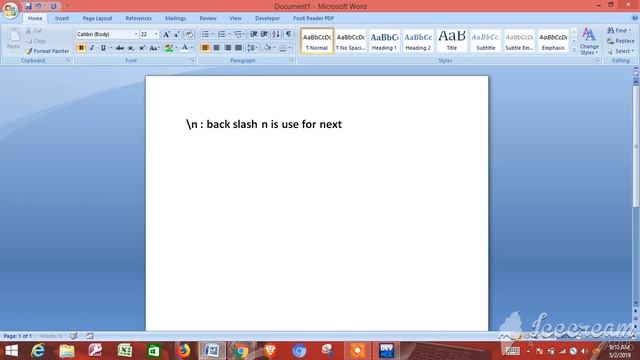Increase paragraph indent
Screen dimensions: 640x360
tap(264, 34)
